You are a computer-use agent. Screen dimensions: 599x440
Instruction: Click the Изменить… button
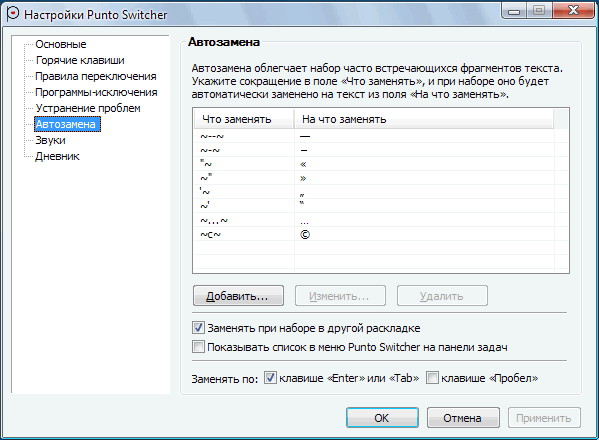(x=340, y=296)
